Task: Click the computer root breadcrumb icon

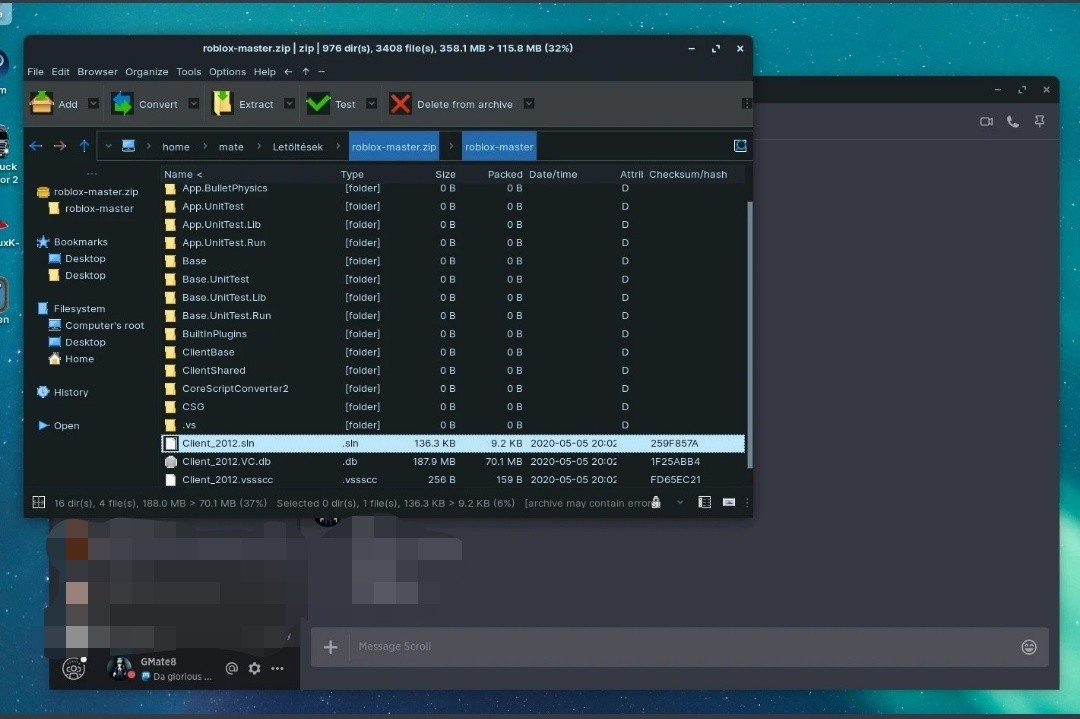Action: pyautogui.click(x=128, y=146)
